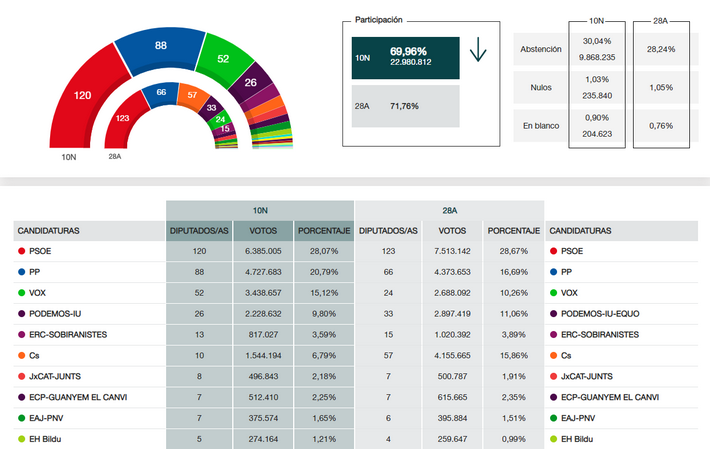Click ERC 28A votes 1.020.392
Image resolution: width=710 pixels, height=449 pixels.
coord(452,334)
